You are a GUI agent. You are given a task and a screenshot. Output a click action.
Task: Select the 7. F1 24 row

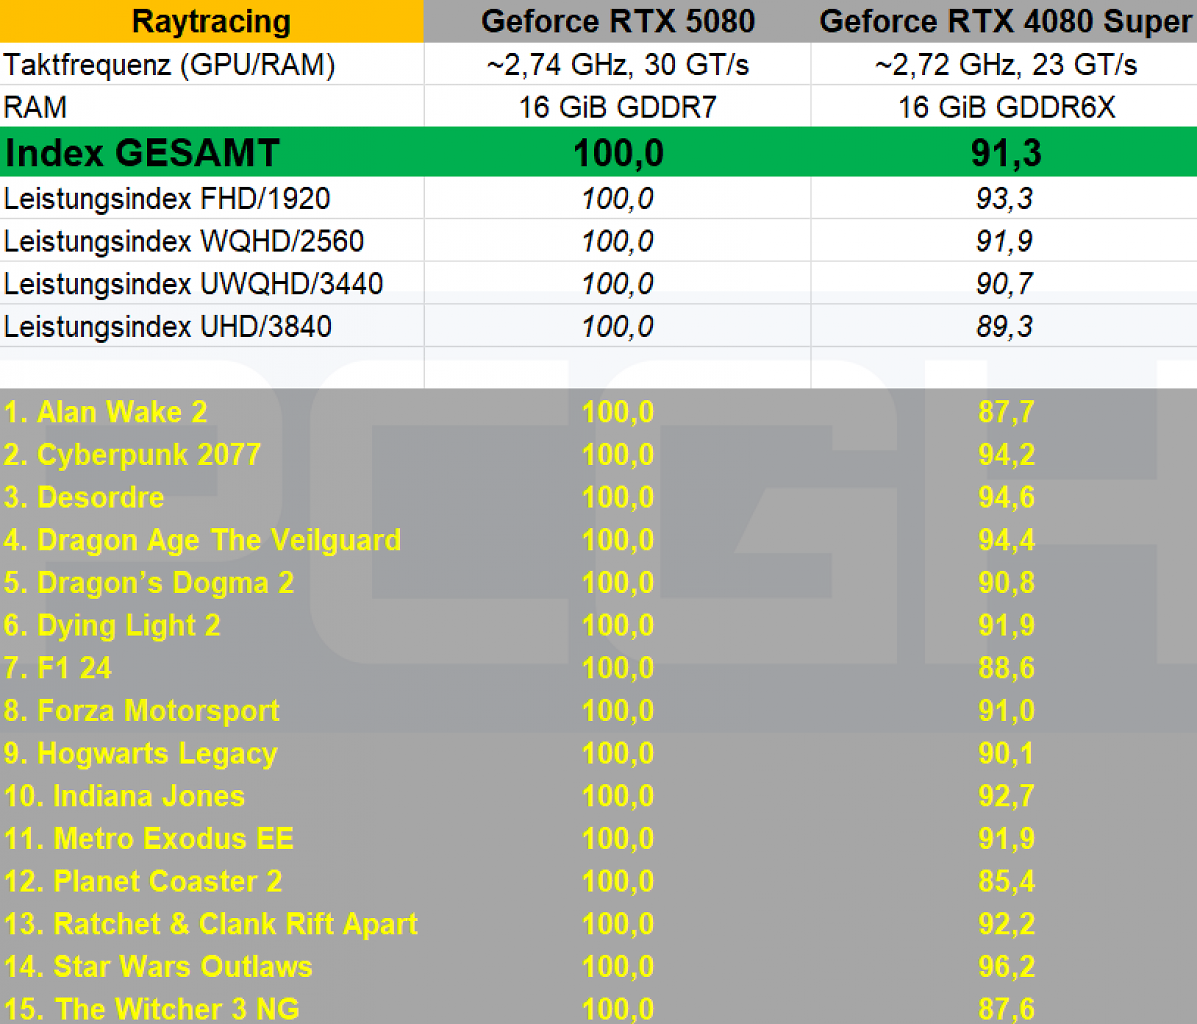(598, 669)
